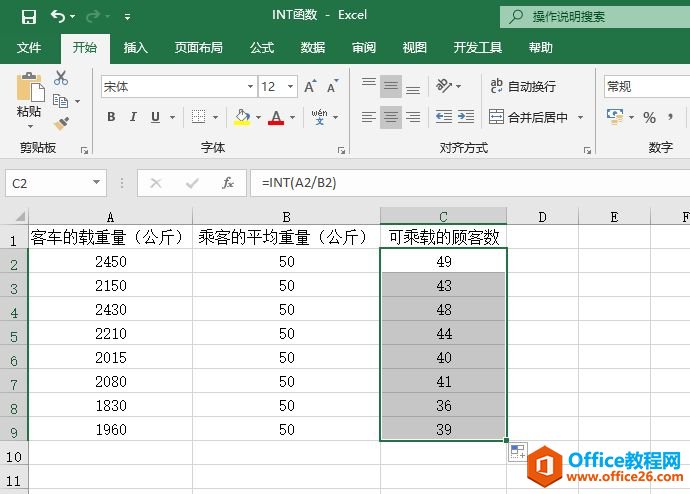Open the Auto Fill Options icon below data

518,452
